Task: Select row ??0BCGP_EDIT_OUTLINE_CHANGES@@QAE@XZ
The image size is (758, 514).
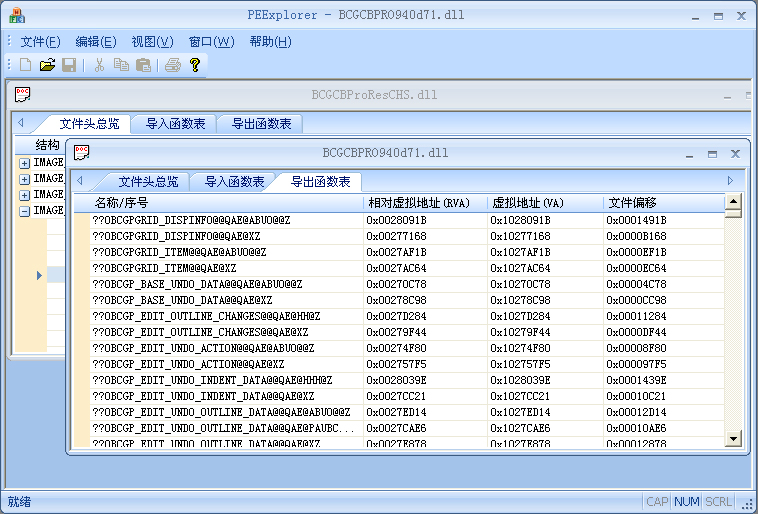Action: point(407,332)
